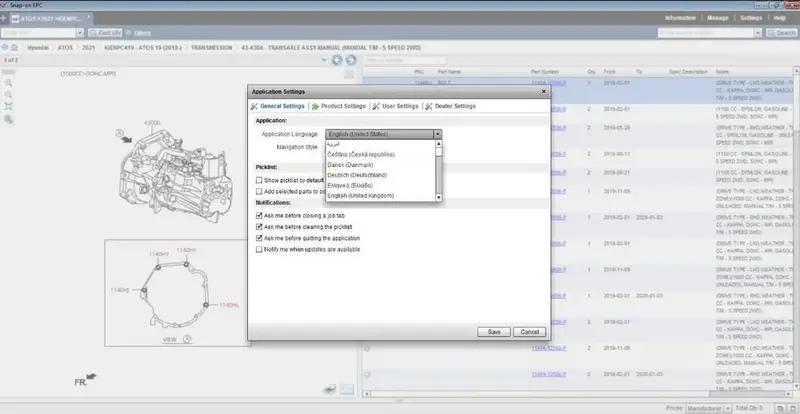Image resolution: width=800 pixels, height=414 pixels.
Task: Click the User Settings wrench icon
Action: coord(376,106)
